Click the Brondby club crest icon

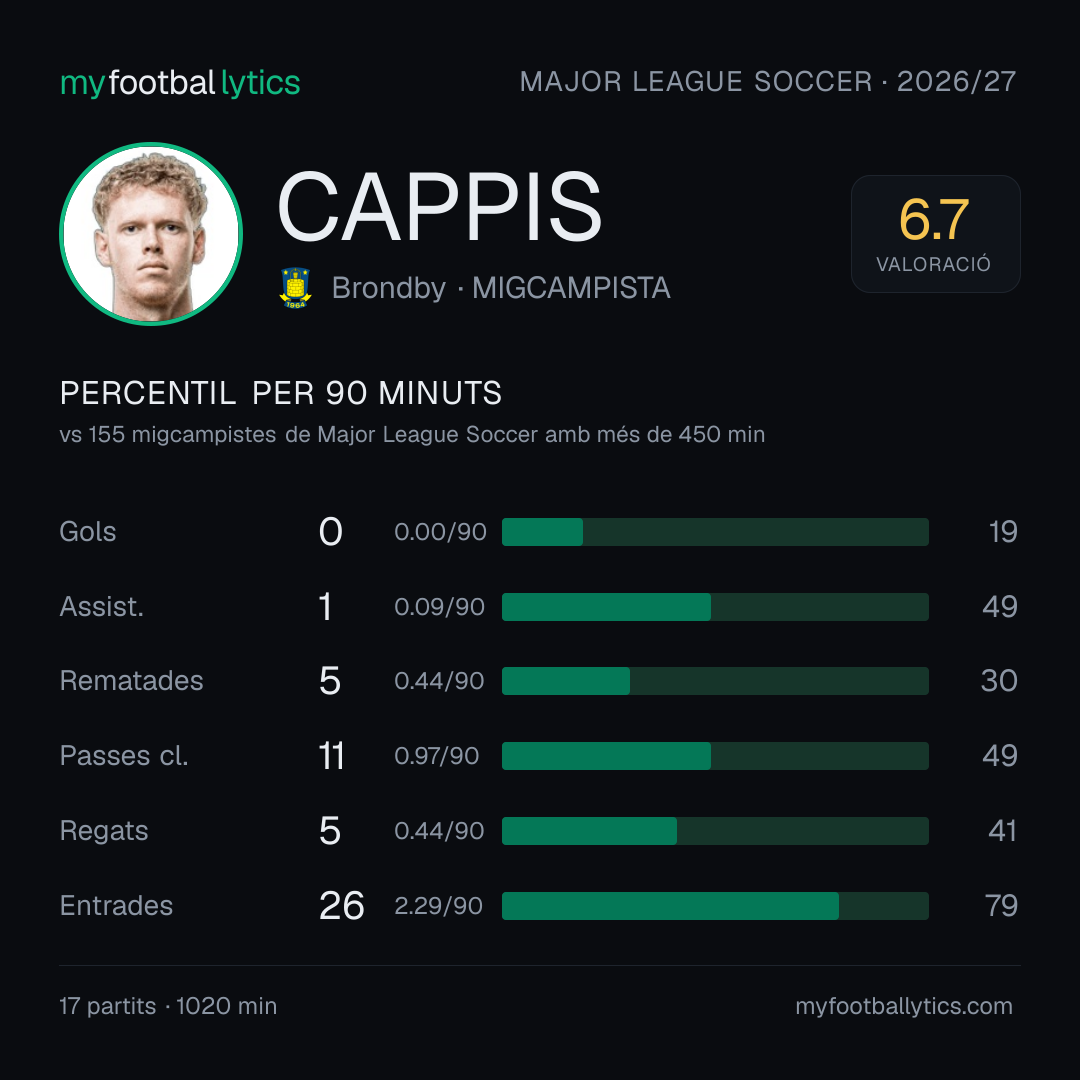click(295, 288)
